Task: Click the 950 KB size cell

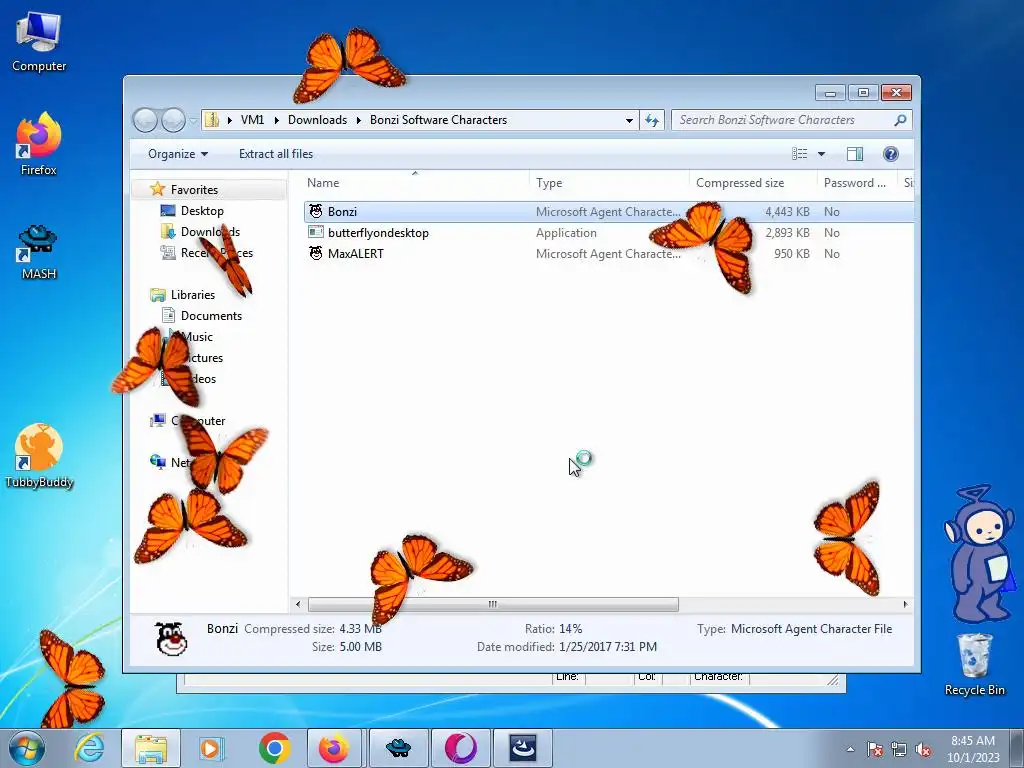Action: (792, 253)
